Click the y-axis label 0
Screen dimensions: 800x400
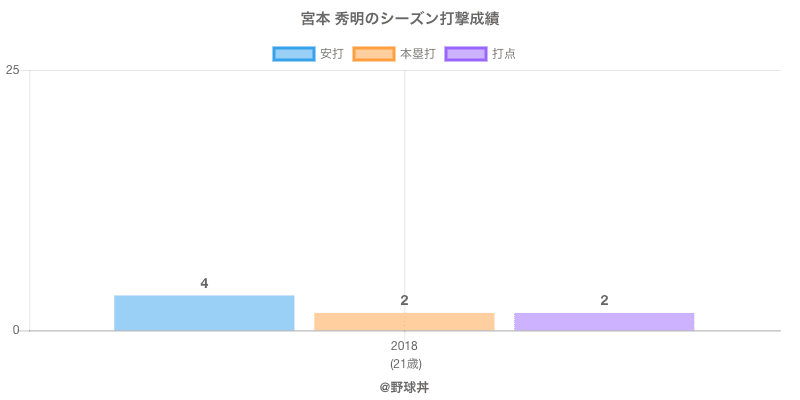click(x=16, y=331)
